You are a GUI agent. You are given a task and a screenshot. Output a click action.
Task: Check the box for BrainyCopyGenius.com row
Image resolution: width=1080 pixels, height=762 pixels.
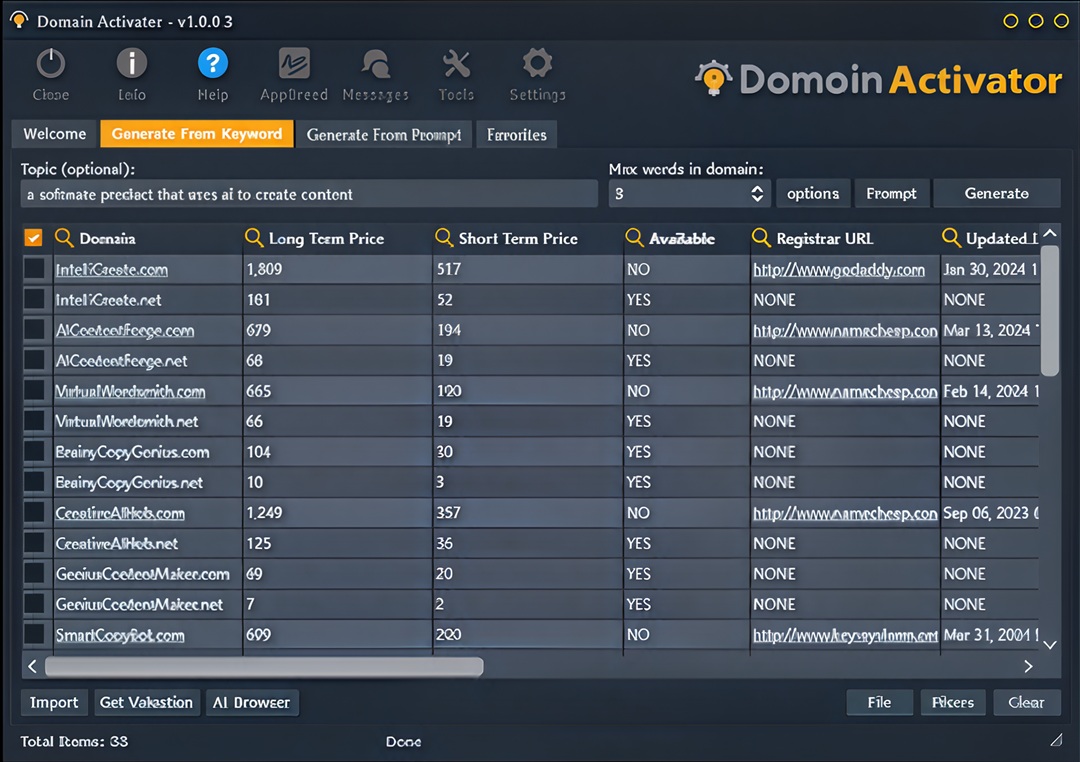34,451
